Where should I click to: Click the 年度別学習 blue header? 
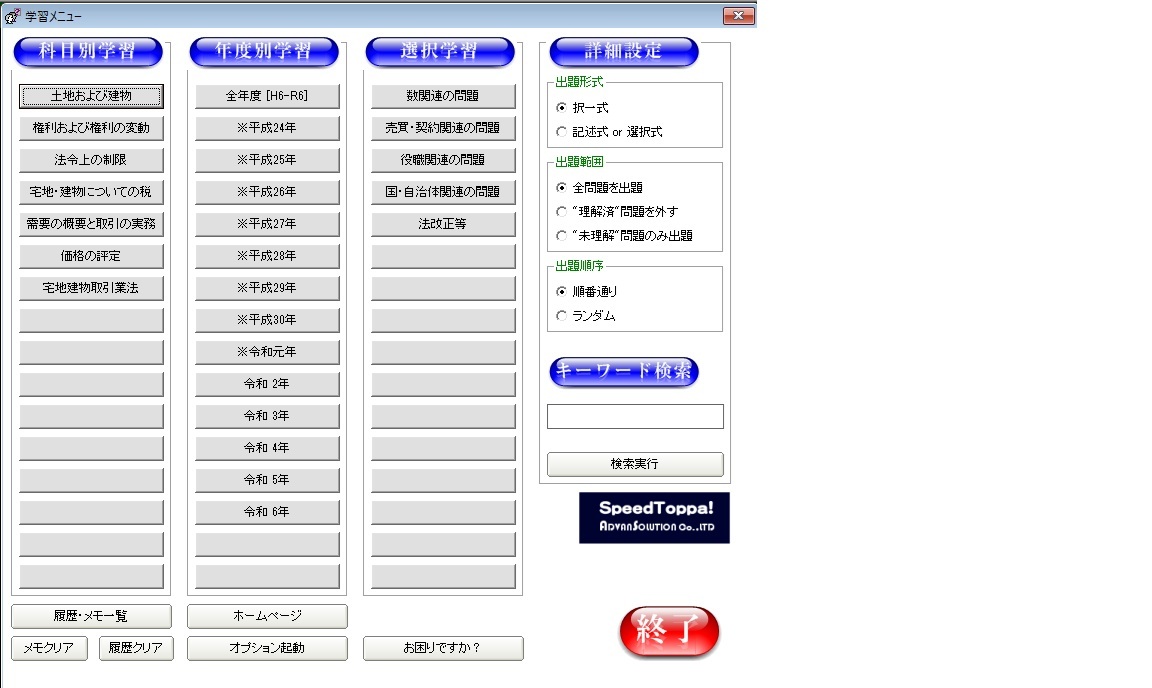[x=264, y=51]
